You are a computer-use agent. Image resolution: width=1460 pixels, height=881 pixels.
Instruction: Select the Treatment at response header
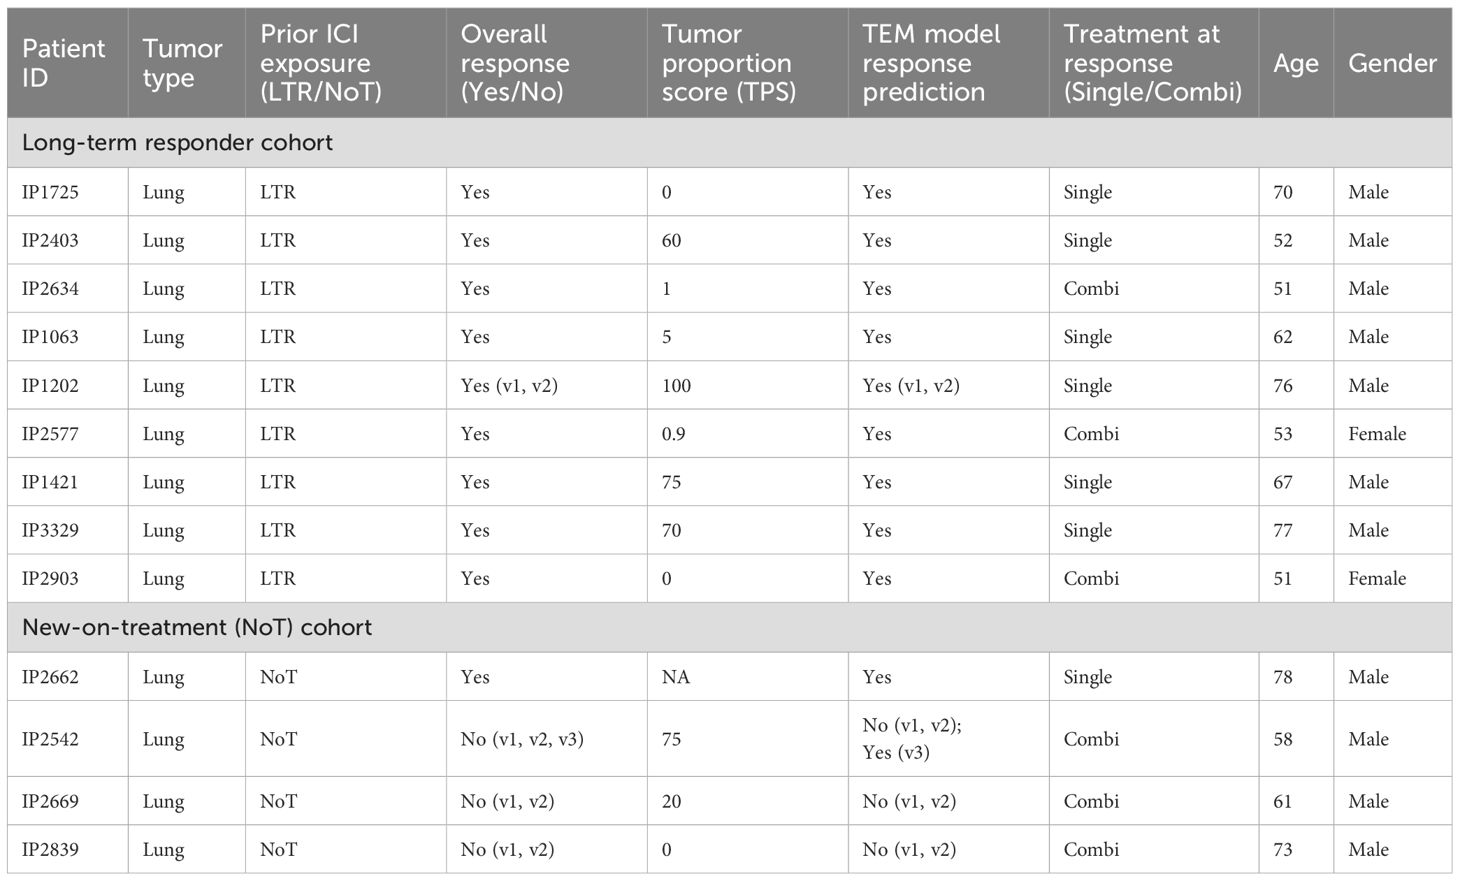(1153, 63)
